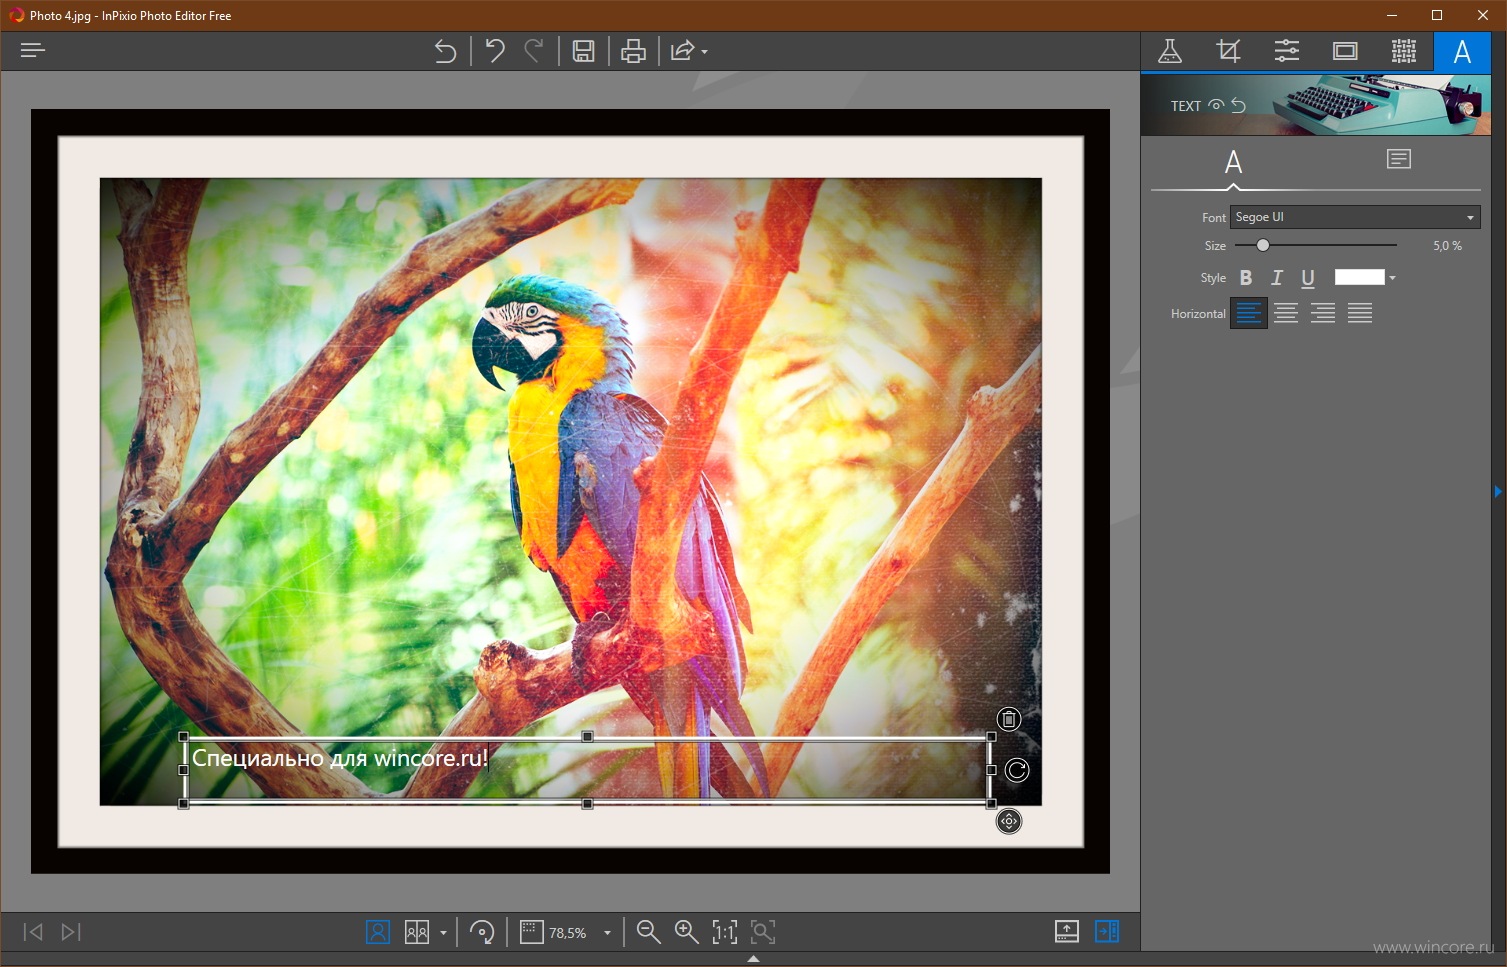This screenshot has height=967, width=1507.
Task: Click the upload-arrow panel icon in bottom bar
Action: click(x=1067, y=932)
